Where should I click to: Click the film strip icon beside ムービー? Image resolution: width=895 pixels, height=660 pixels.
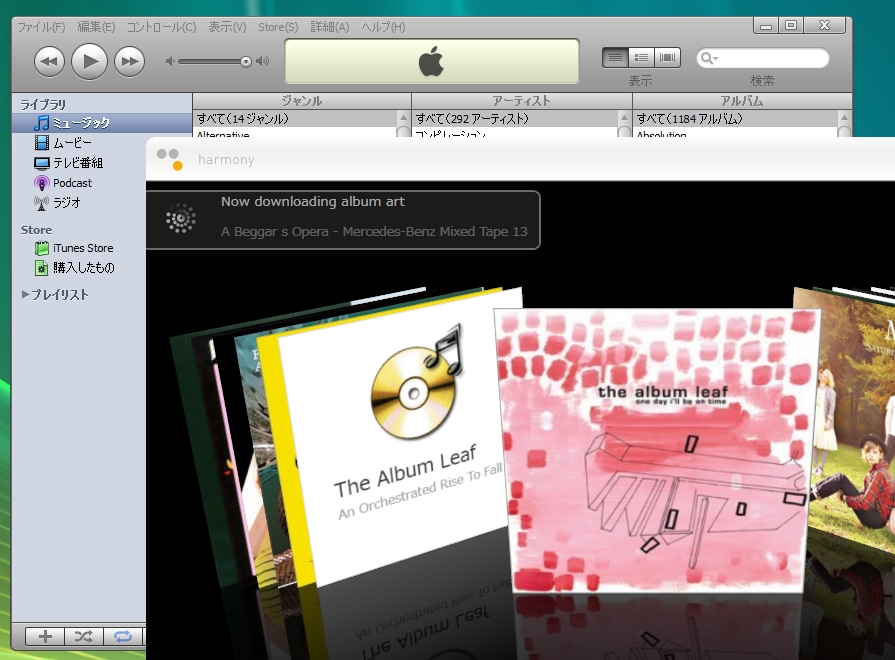(x=42, y=143)
